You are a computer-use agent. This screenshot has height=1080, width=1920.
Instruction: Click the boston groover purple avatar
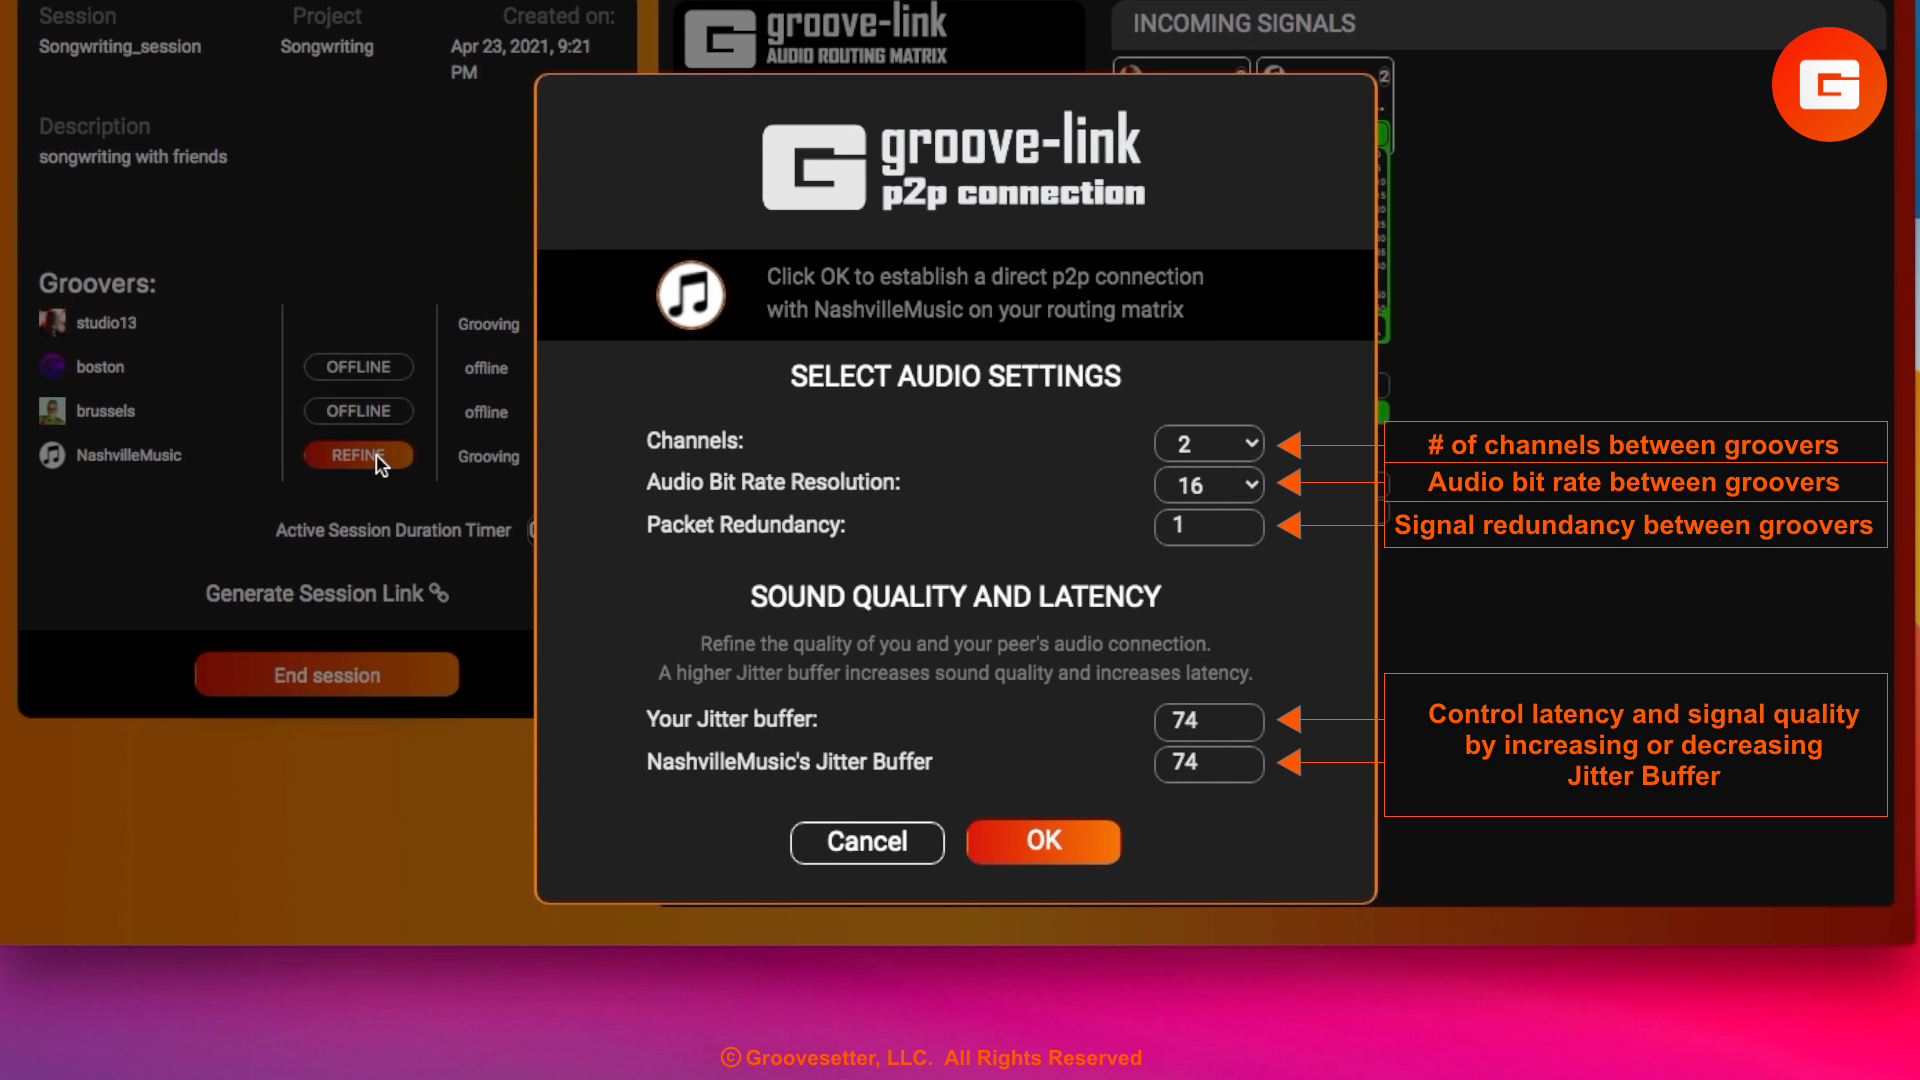[52, 367]
